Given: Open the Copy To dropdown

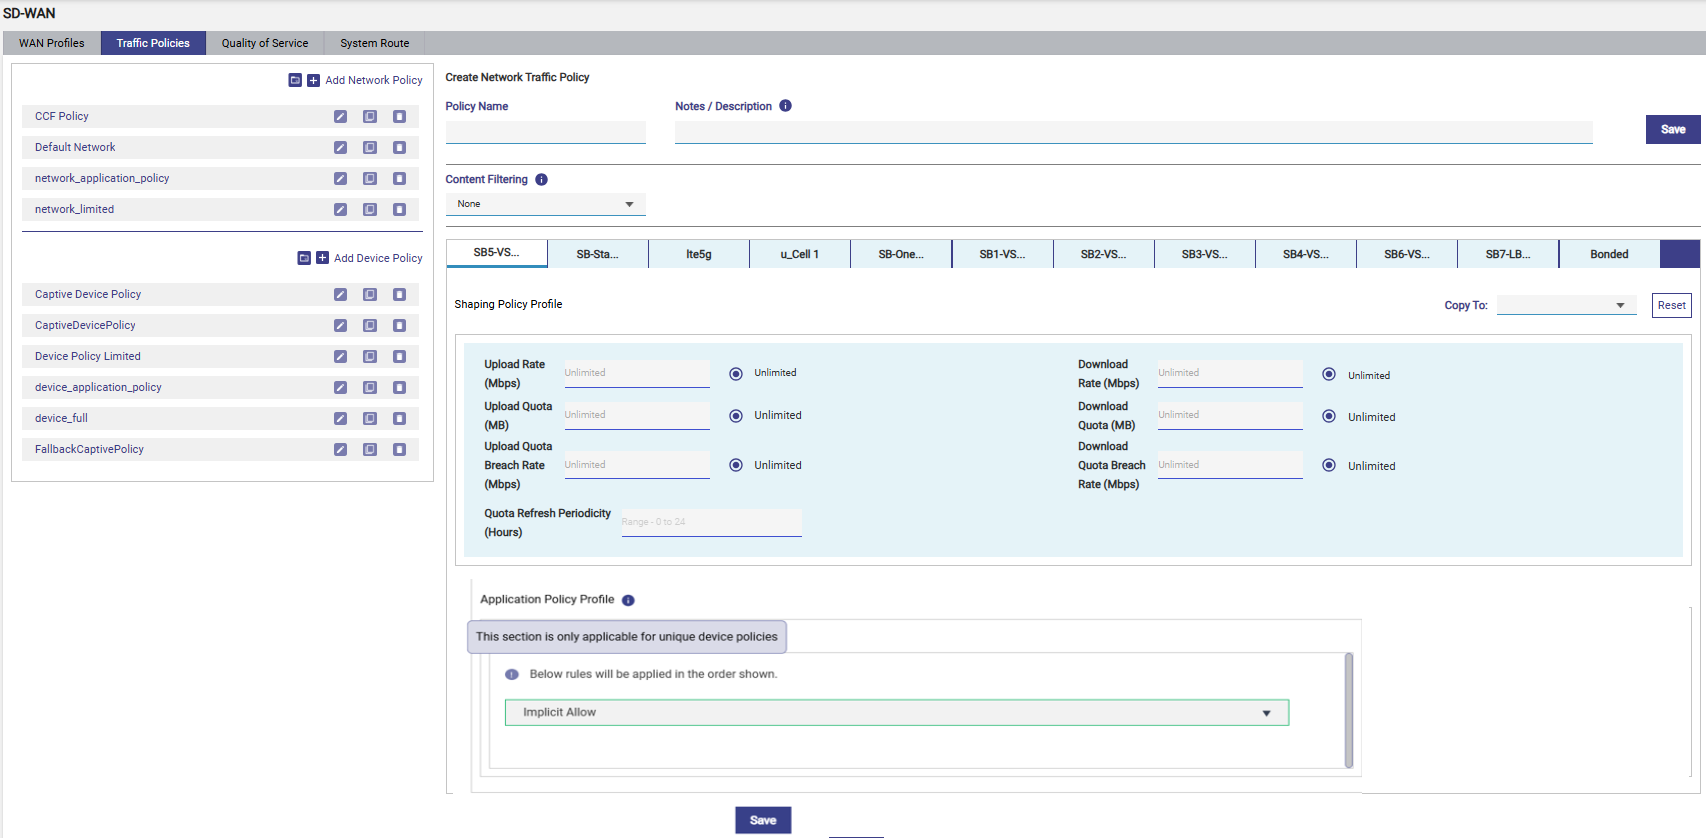Looking at the screenshot, I should coord(1566,305).
